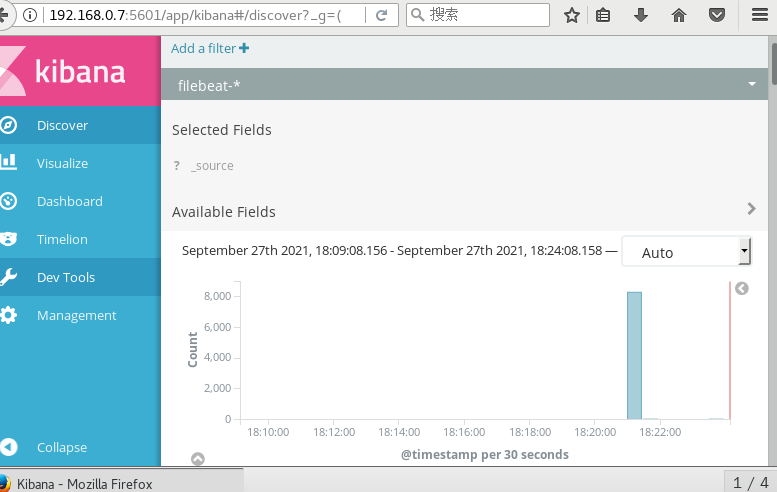Collapse the field sidebar using chart-side arrow
Image resolution: width=777 pixels, height=492 pixels.
tap(741, 288)
